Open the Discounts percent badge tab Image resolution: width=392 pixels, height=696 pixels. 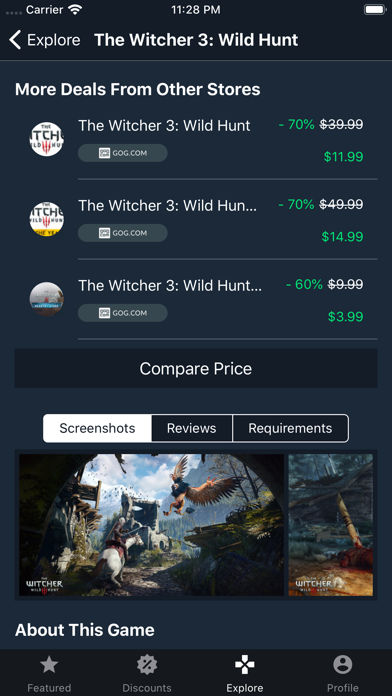tap(147, 664)
